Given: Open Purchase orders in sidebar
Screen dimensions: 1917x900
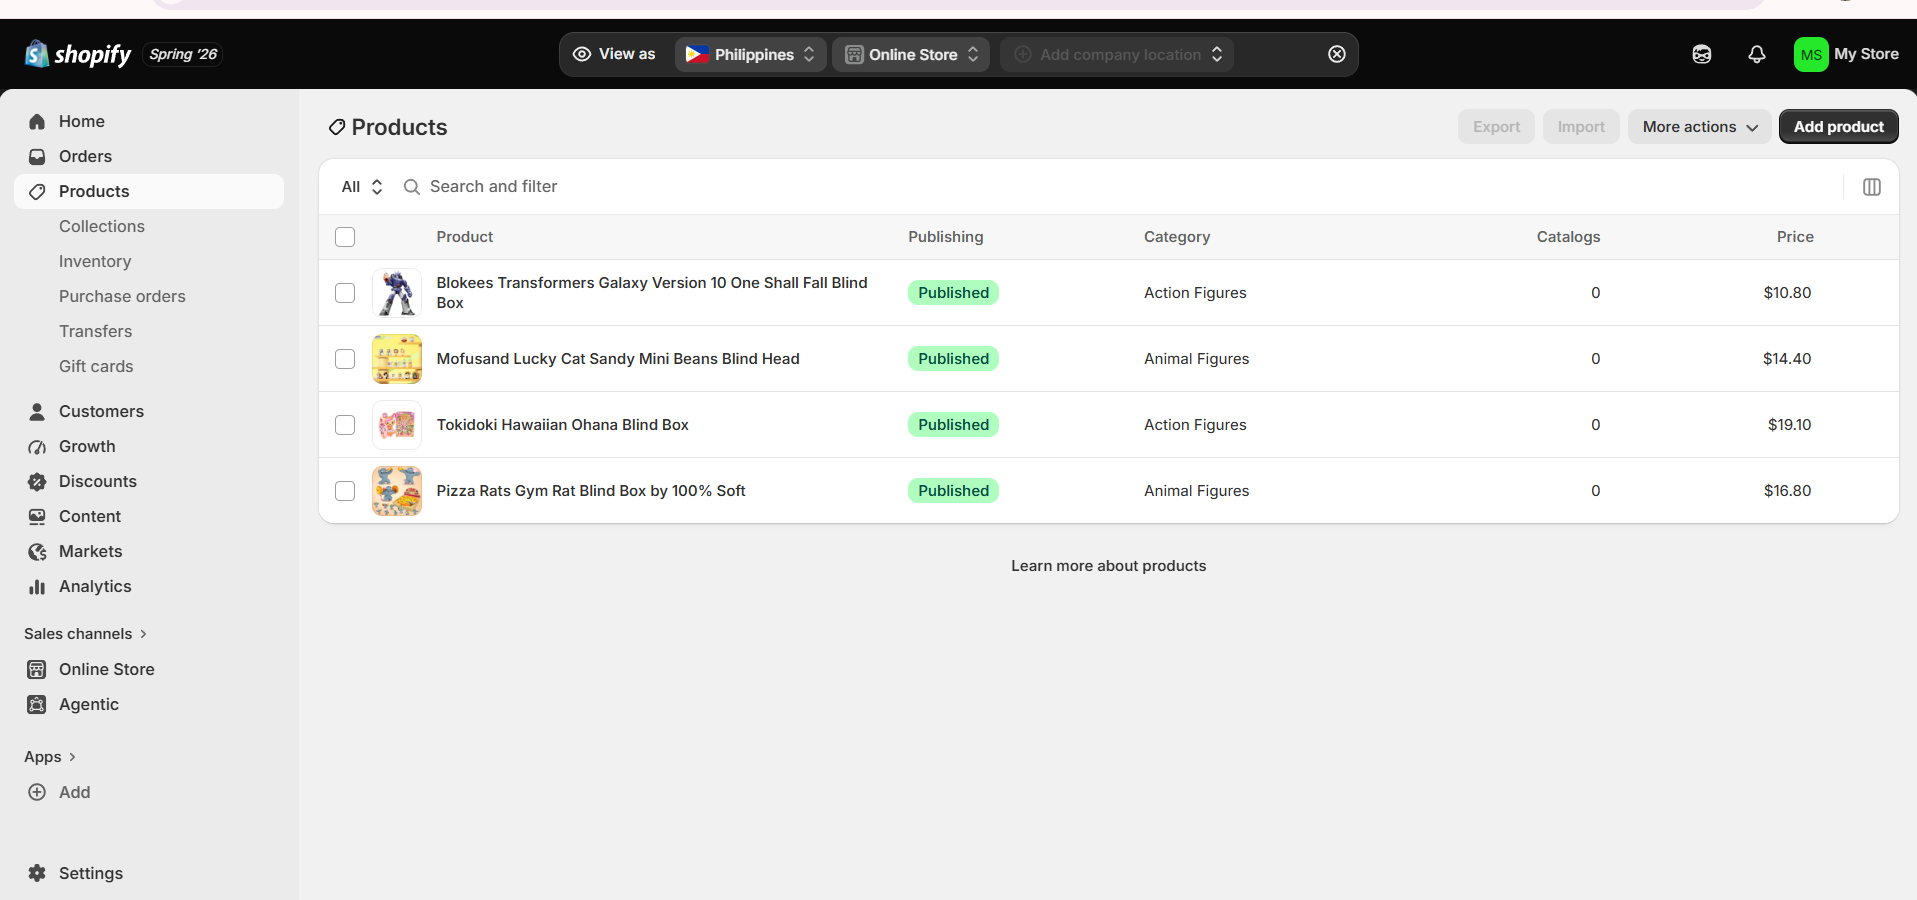Looking at the screenshot, I should click(122, 296).
